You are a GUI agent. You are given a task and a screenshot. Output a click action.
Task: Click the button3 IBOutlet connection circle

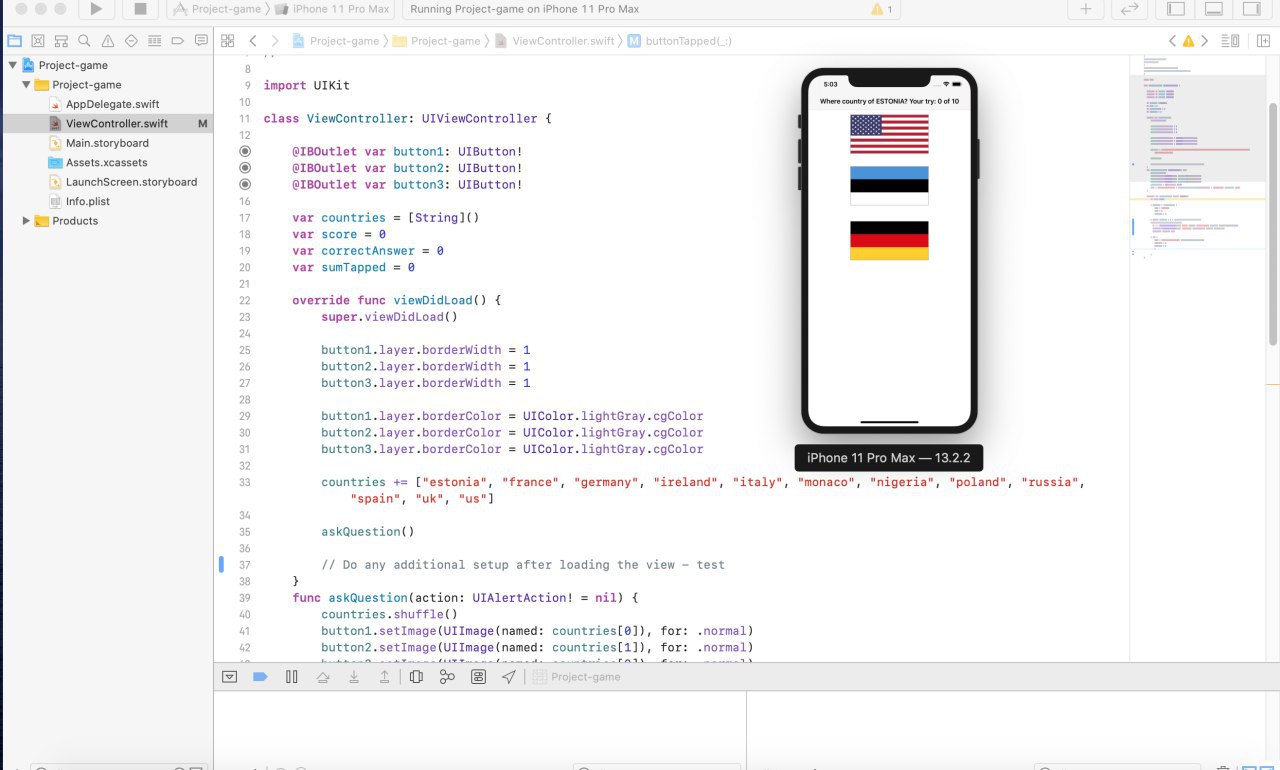click(x=245, y=185)
